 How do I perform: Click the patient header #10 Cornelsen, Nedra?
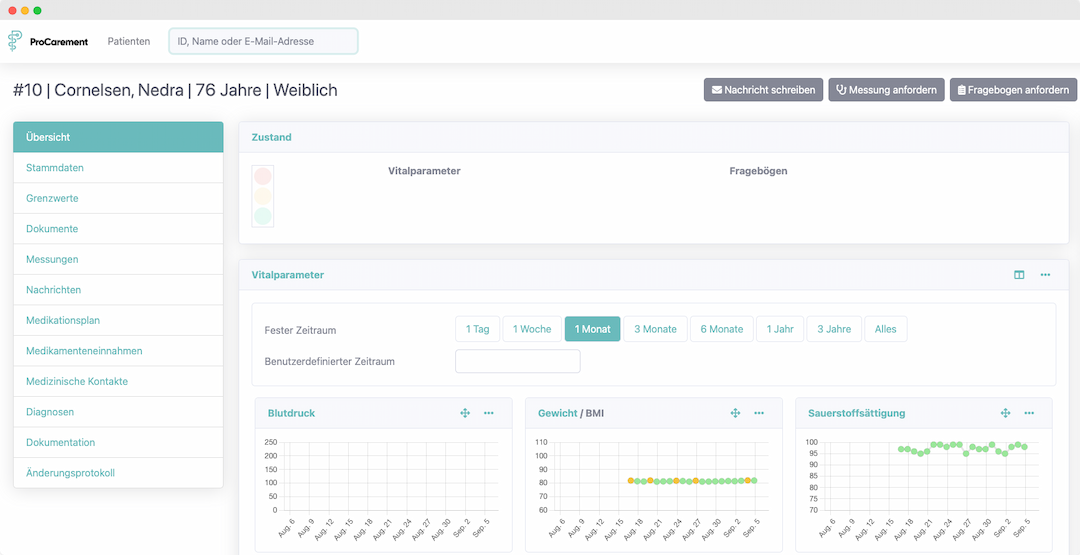point(175,90)
